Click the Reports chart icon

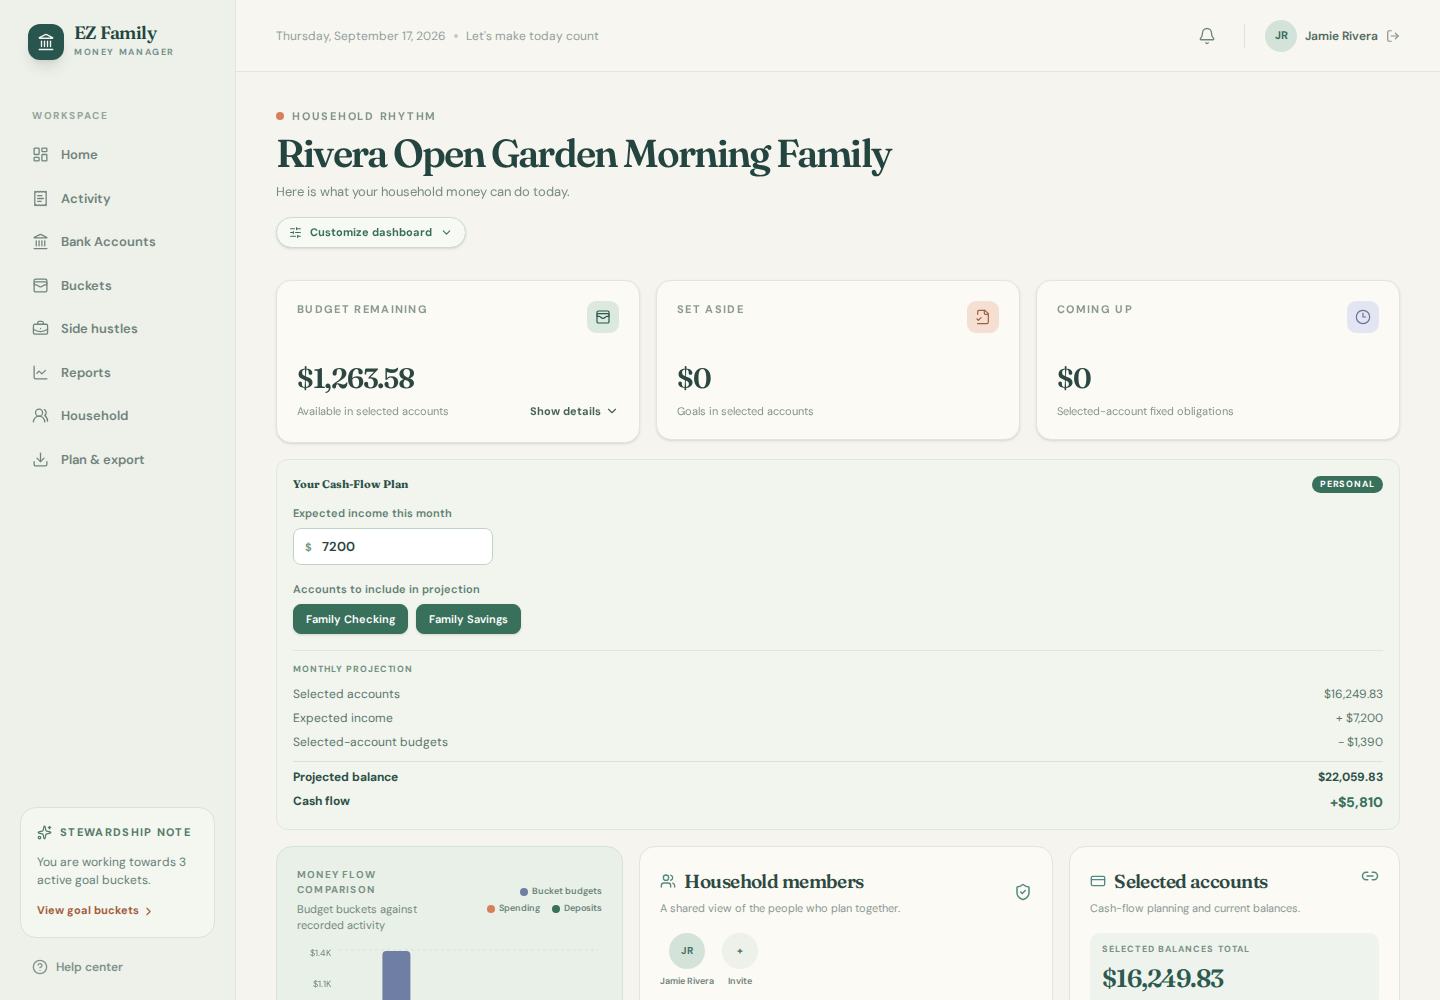coord(40,373)
